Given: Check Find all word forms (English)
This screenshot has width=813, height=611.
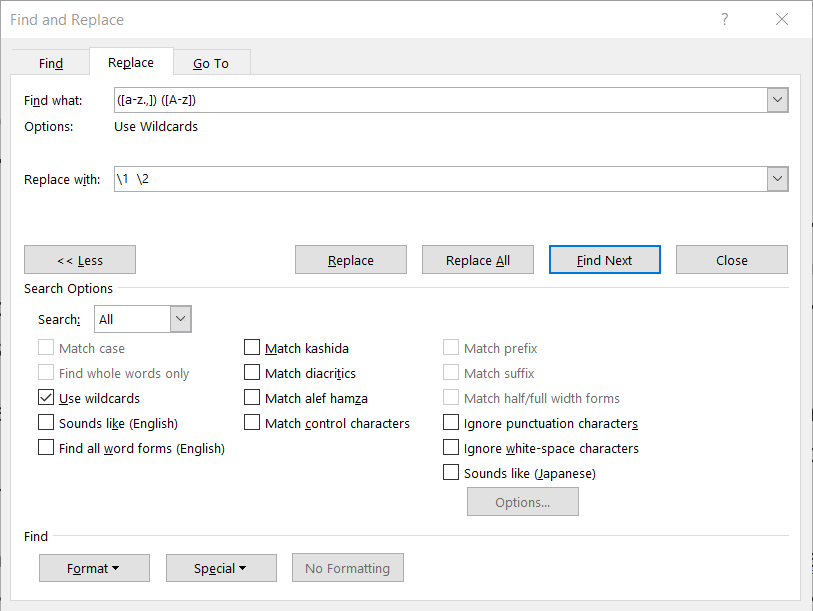Looking at the screenshot, I should click(x=45, y=447).
